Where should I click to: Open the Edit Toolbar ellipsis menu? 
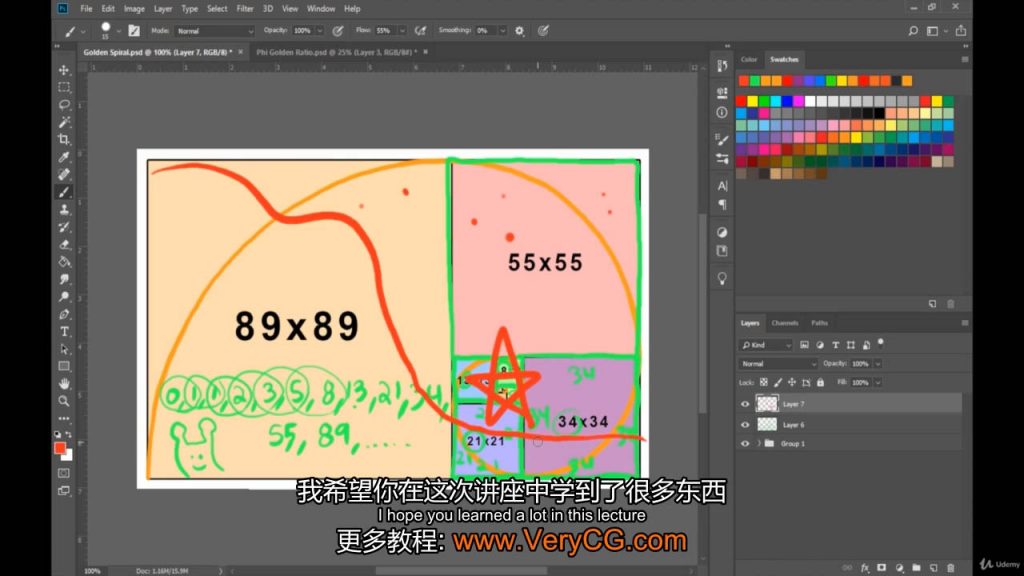[x=64, y=419]
